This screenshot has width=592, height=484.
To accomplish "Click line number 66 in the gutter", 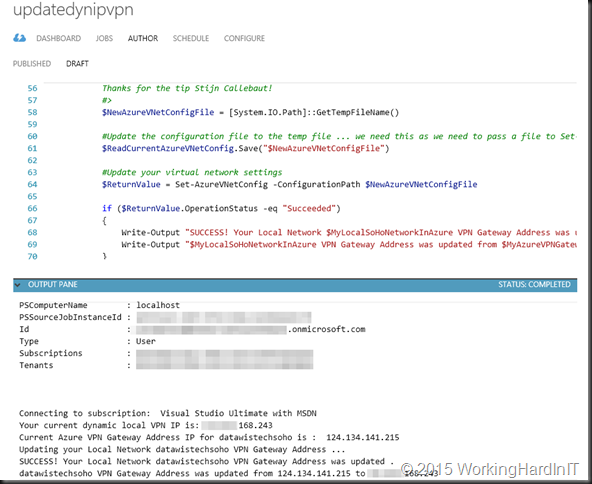I will (x=32, y=208).
